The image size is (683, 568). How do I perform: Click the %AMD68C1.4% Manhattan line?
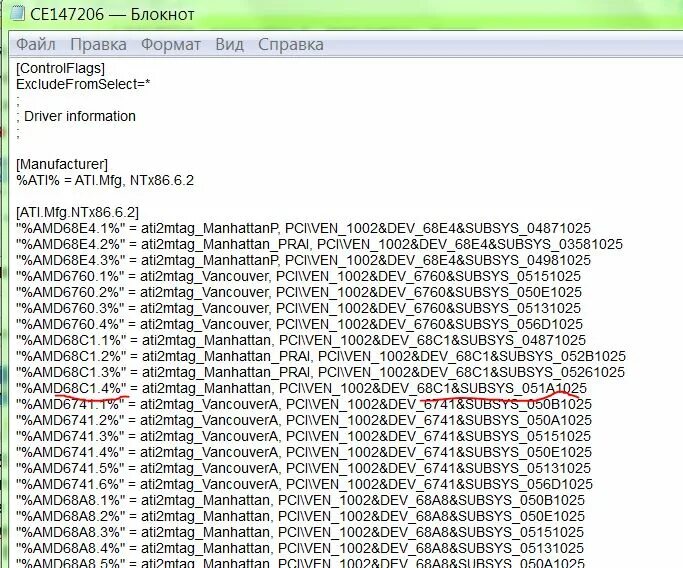tap(301, 388)
